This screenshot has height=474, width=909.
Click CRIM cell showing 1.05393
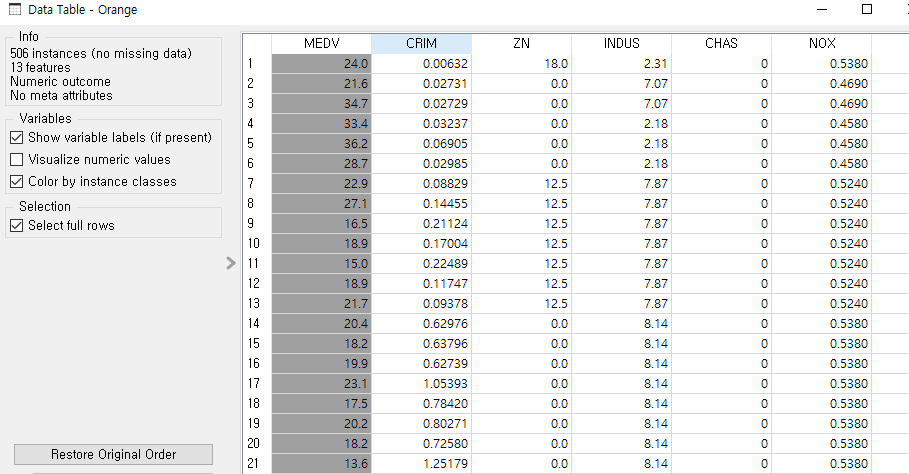421,384
